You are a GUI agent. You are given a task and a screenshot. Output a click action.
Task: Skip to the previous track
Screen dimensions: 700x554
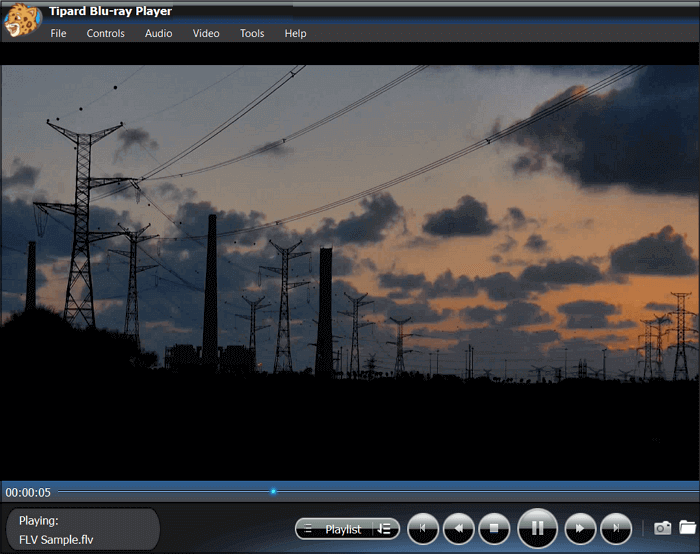click(423, 529)
